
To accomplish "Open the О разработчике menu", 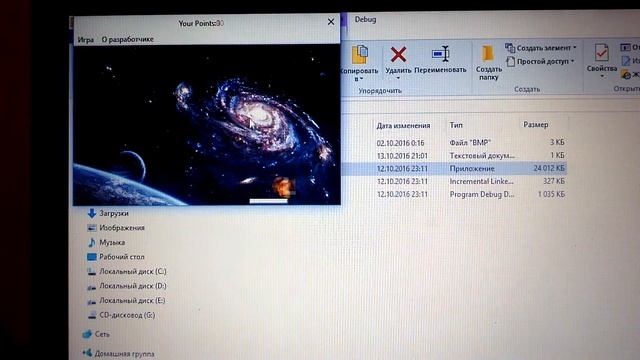I will [x=128, y=40].
